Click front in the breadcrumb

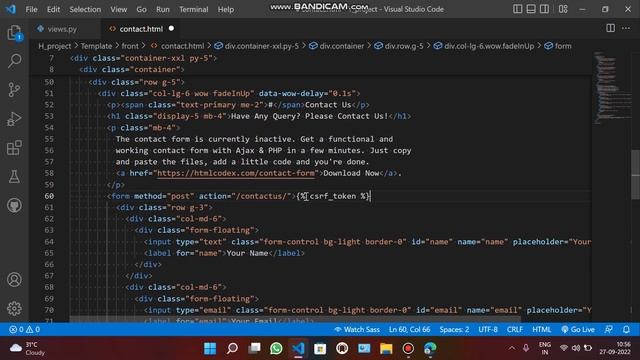[130, 46]
